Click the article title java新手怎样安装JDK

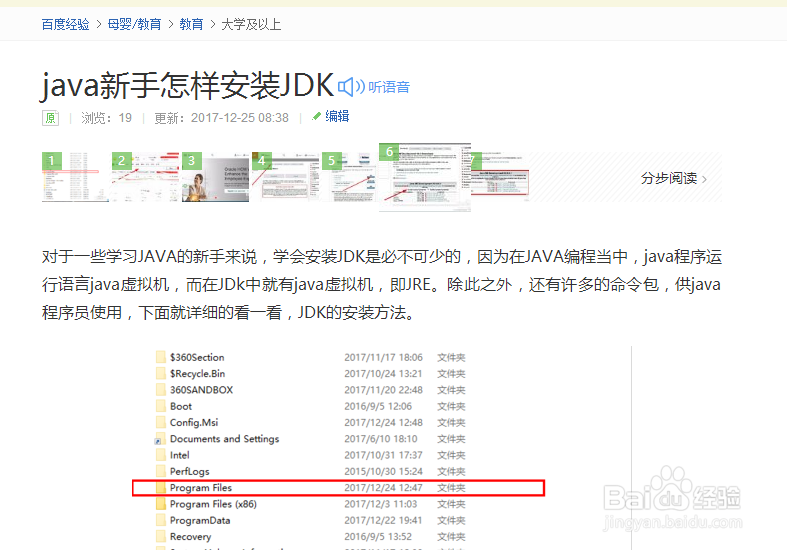[187, 85]
